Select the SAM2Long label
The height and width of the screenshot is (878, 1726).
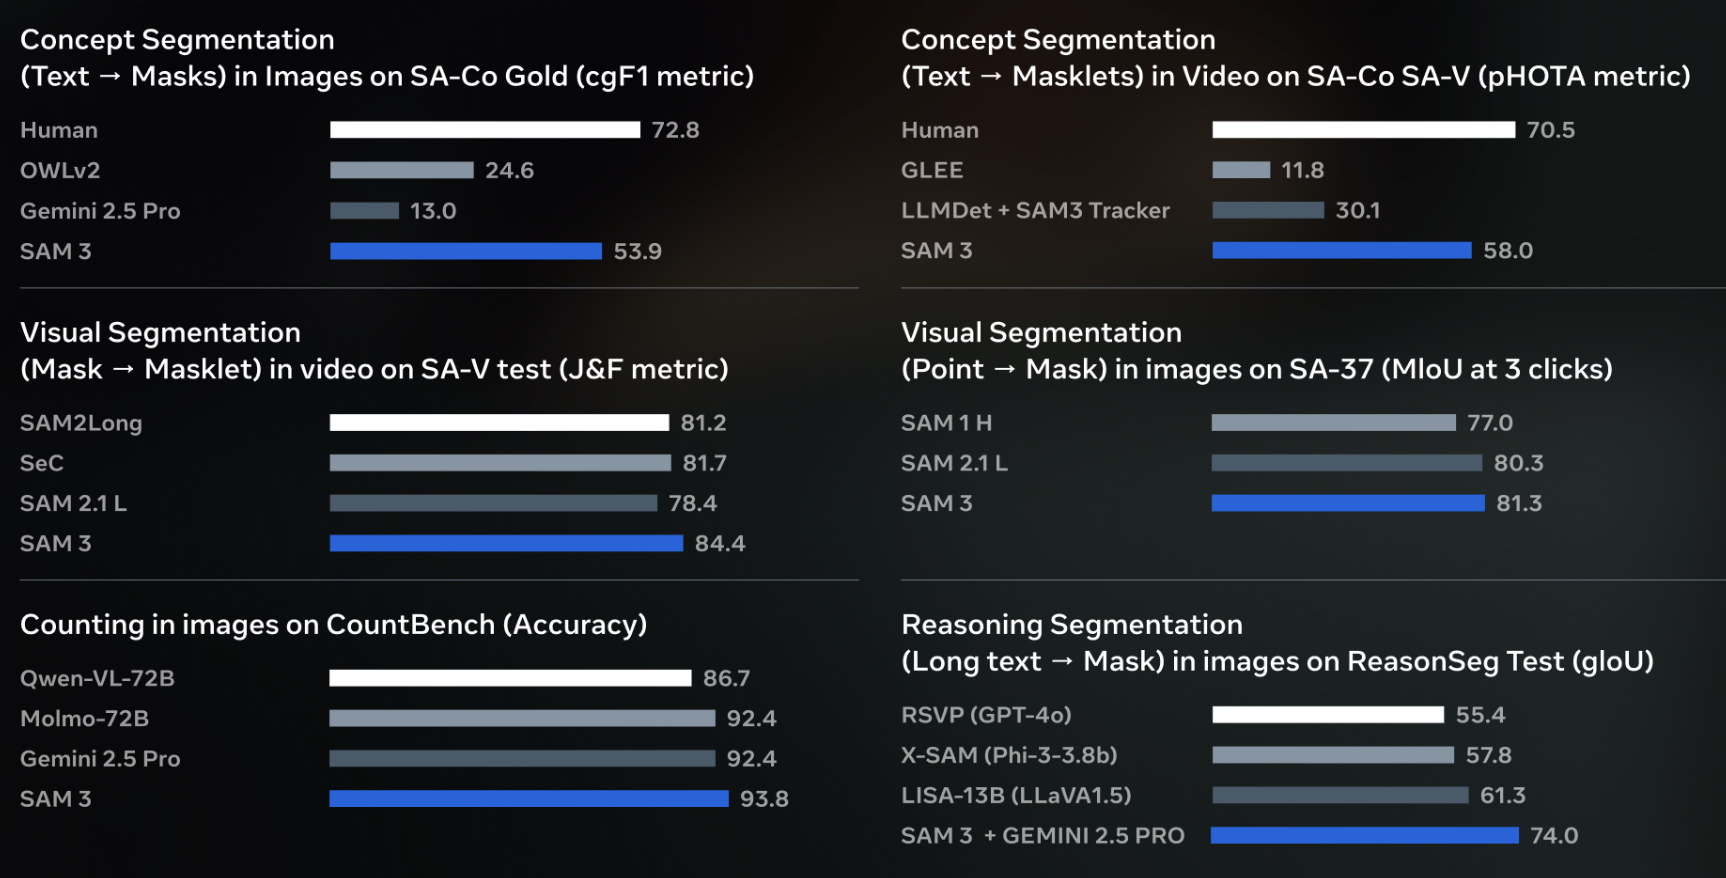[x=81, y=423]
